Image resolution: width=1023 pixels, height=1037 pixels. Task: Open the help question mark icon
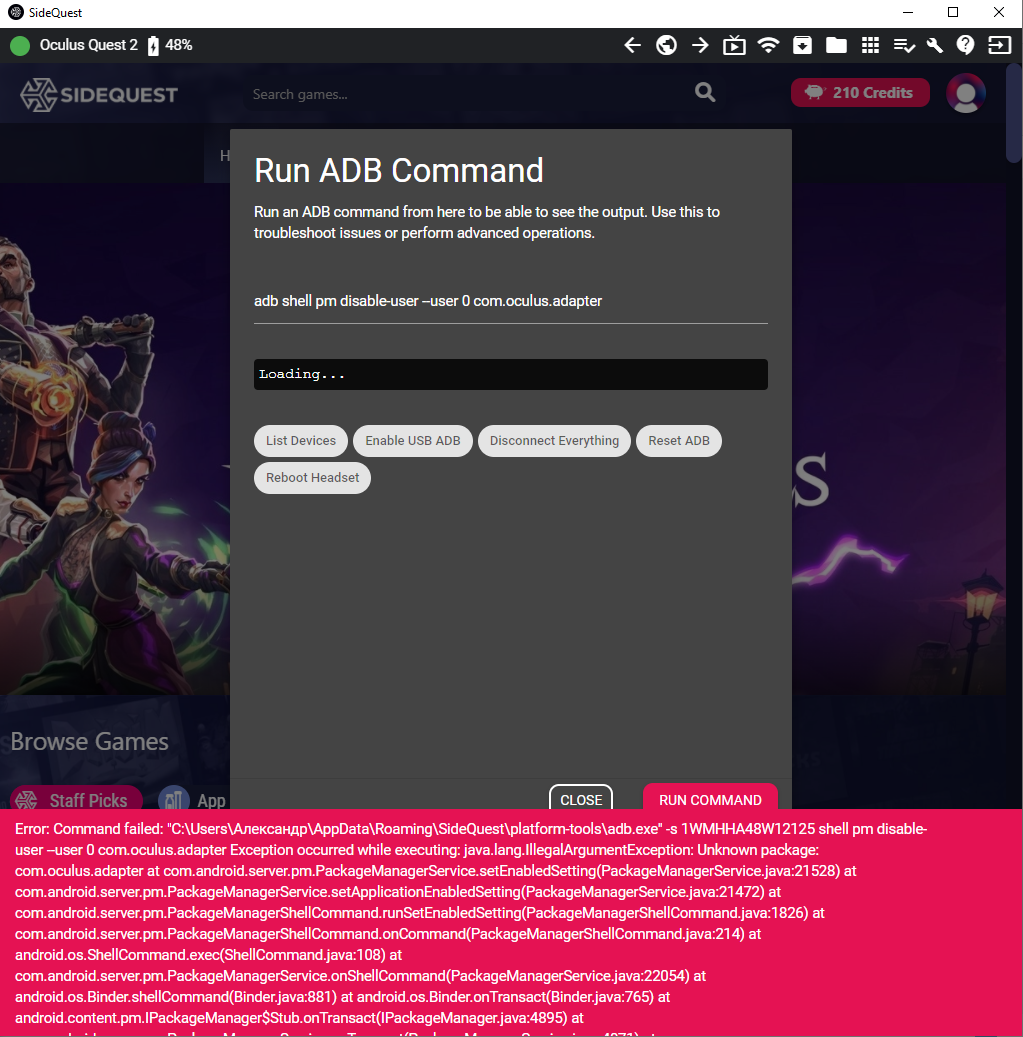(965, 45)
